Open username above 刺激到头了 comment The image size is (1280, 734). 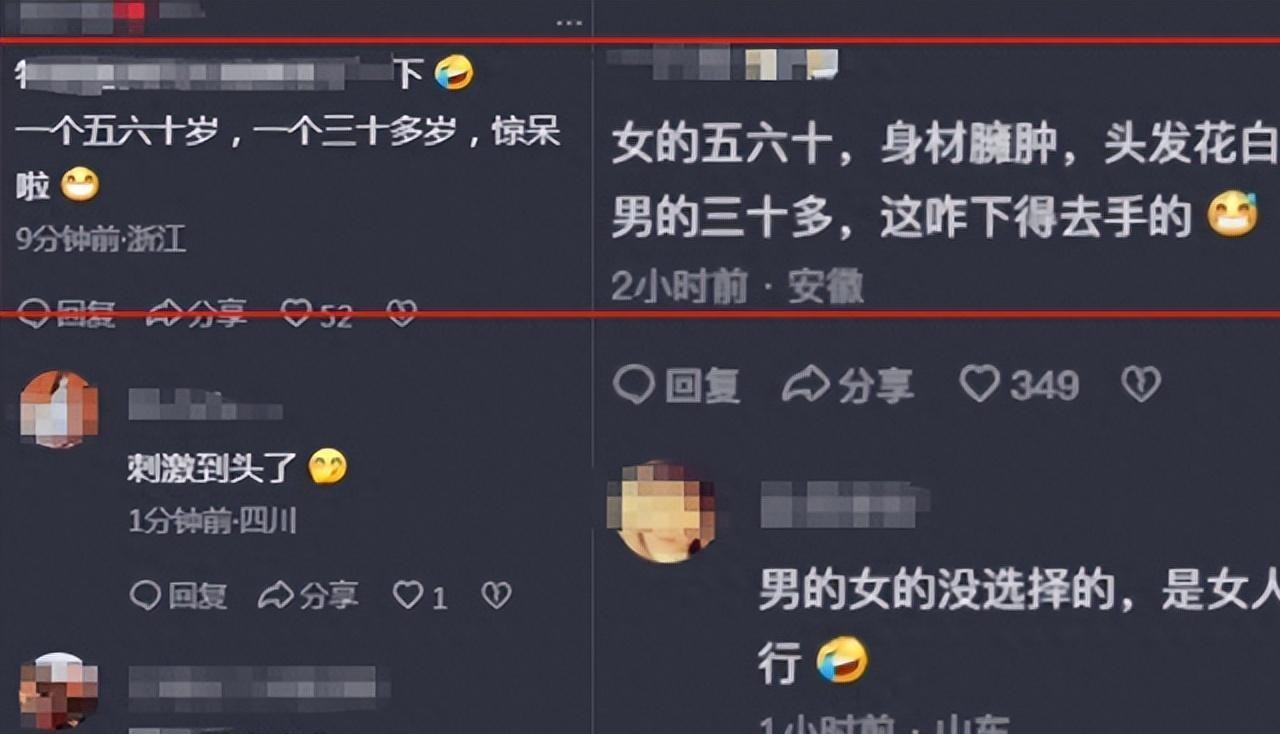pos(205,405)
